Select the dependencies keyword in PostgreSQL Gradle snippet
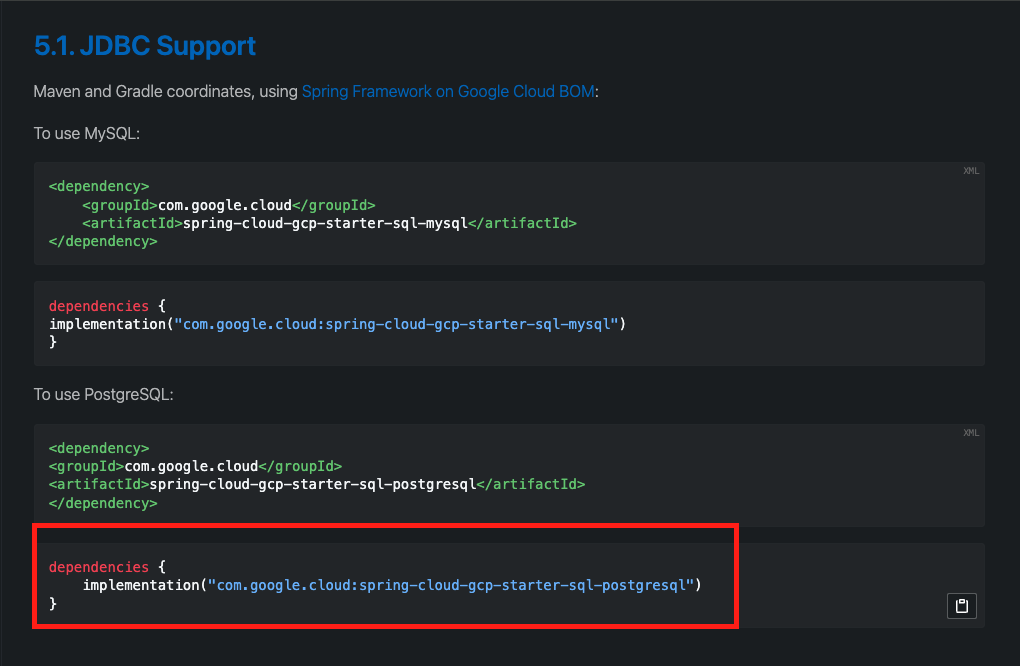Viewport: 1020px width, 666px height. tap(98, 566)
